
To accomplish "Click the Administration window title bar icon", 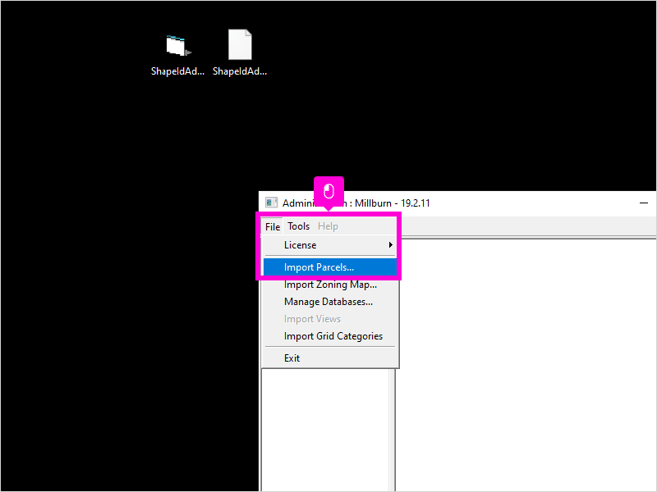I will tap(271, 203).
